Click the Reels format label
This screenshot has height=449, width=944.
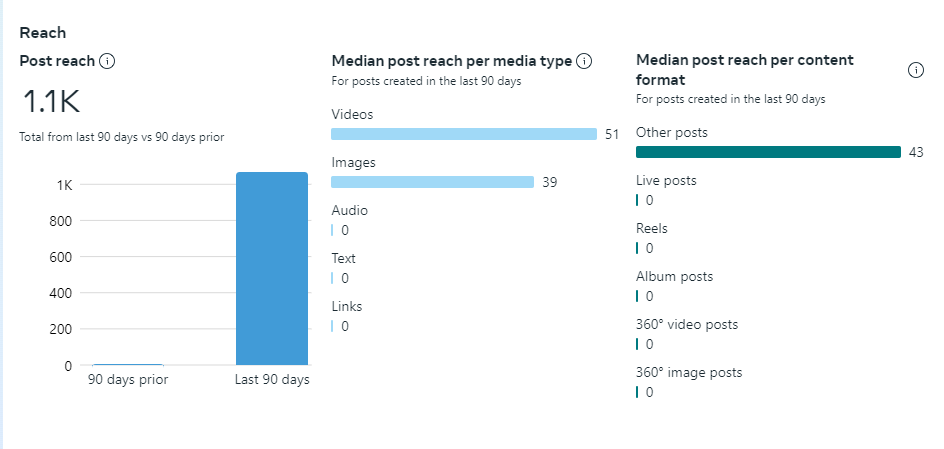(x=651, y=228)
